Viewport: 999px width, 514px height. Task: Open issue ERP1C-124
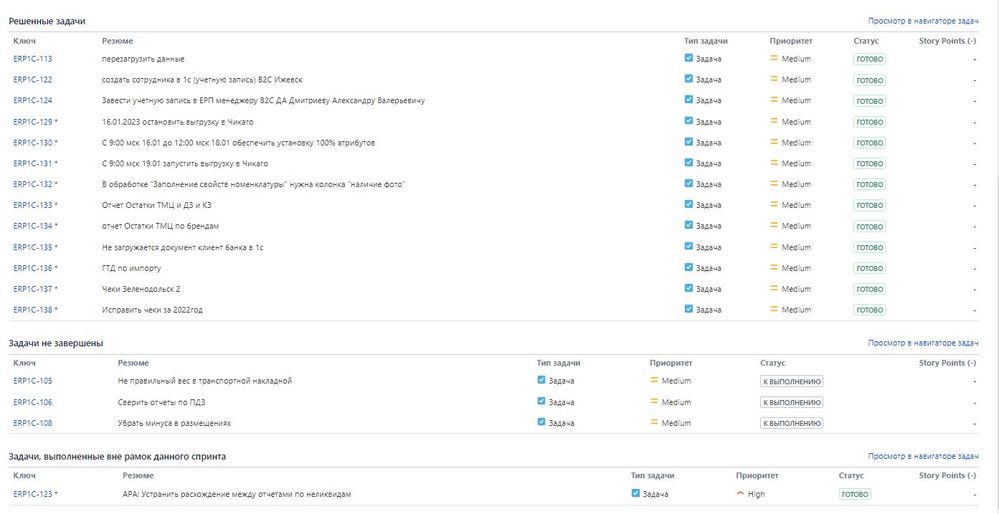point(32,101)
